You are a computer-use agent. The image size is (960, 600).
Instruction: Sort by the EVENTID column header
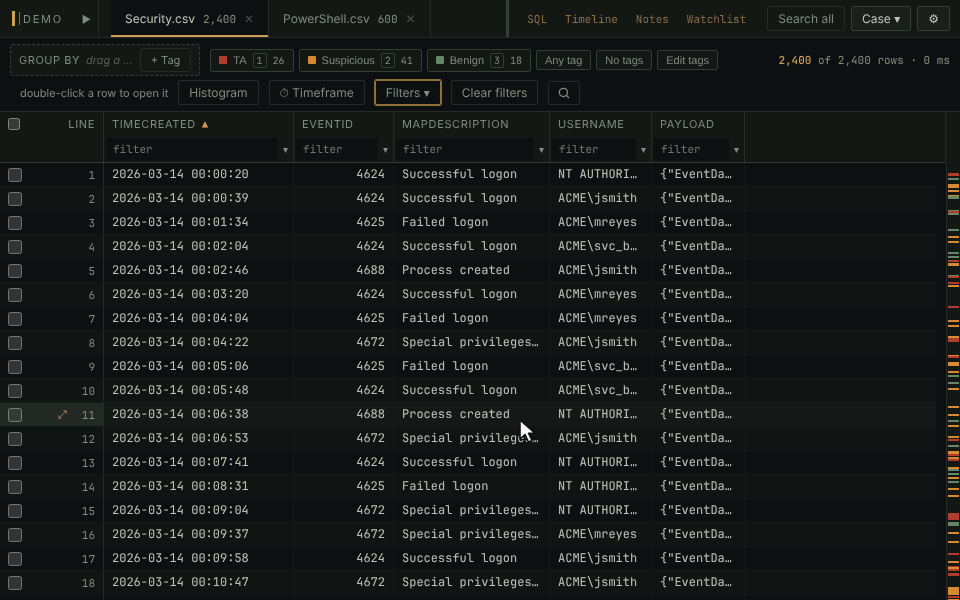point(328,124)
